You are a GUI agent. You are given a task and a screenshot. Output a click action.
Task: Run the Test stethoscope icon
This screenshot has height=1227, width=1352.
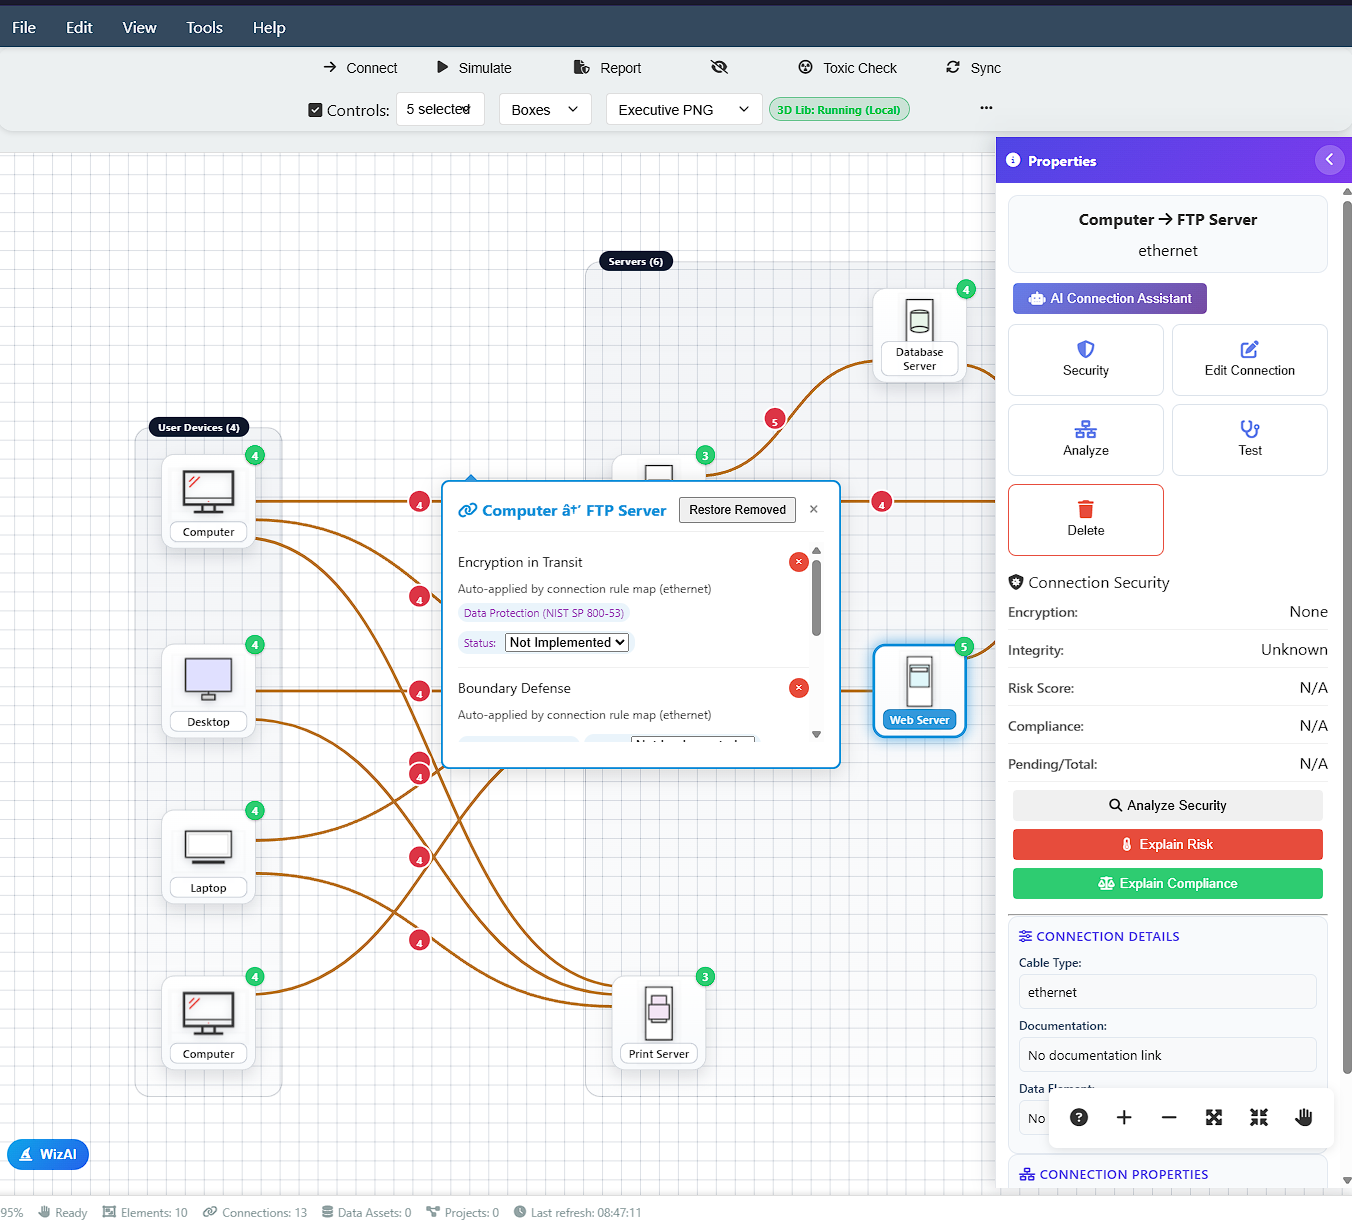pyautogui.click(x=1249, y=429)
